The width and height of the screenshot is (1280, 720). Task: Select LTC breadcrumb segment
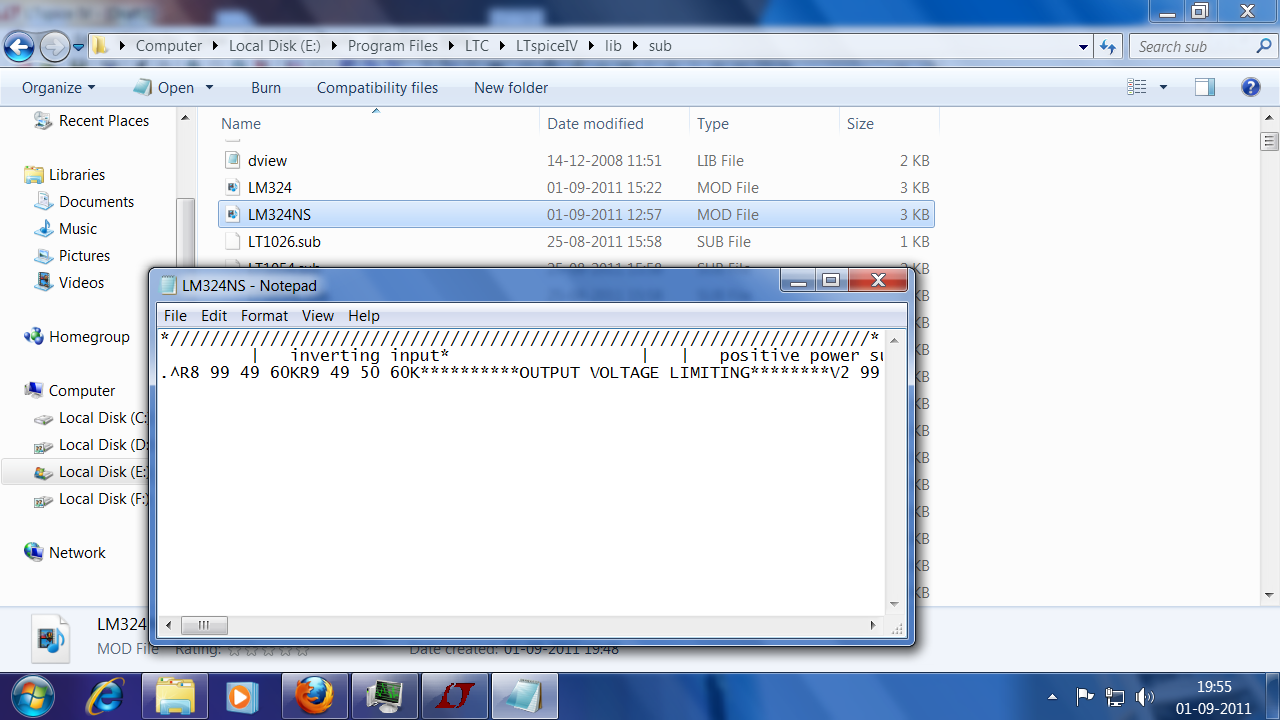[477, 46]
